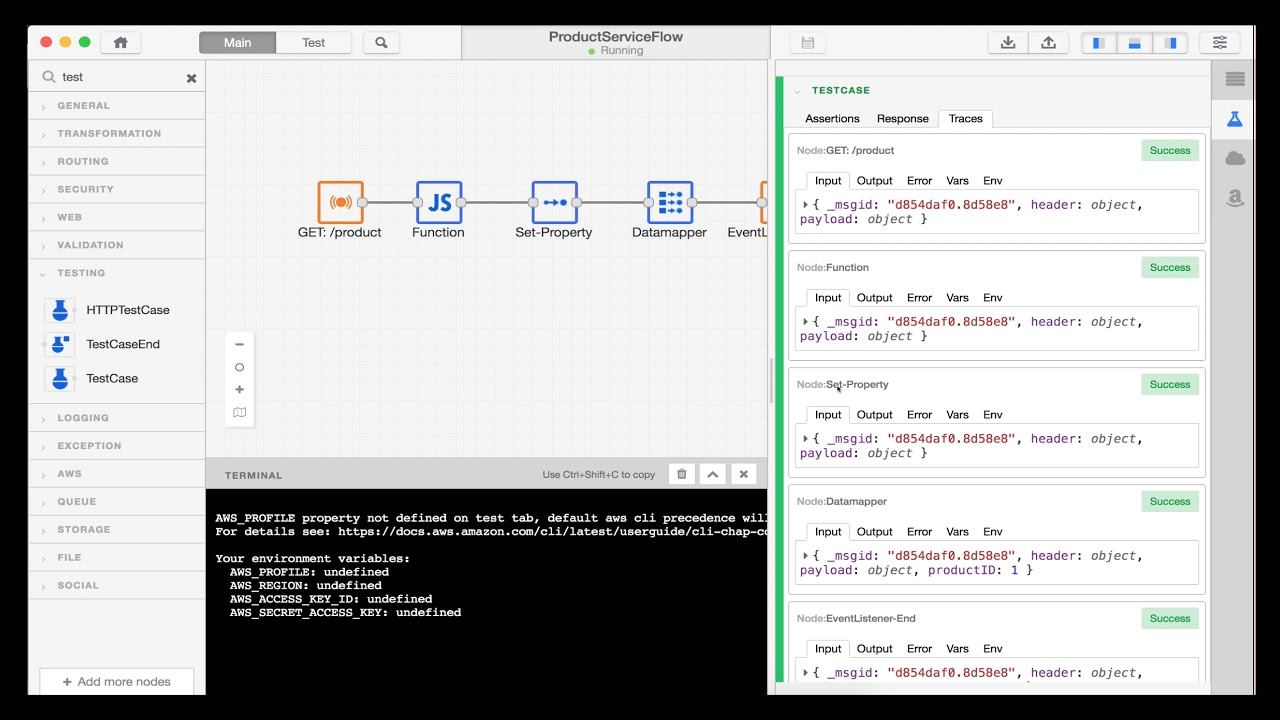Expand the ROUTING category
The width and height of the screenshot is (1280, 720).
click(x=116, y=162)
